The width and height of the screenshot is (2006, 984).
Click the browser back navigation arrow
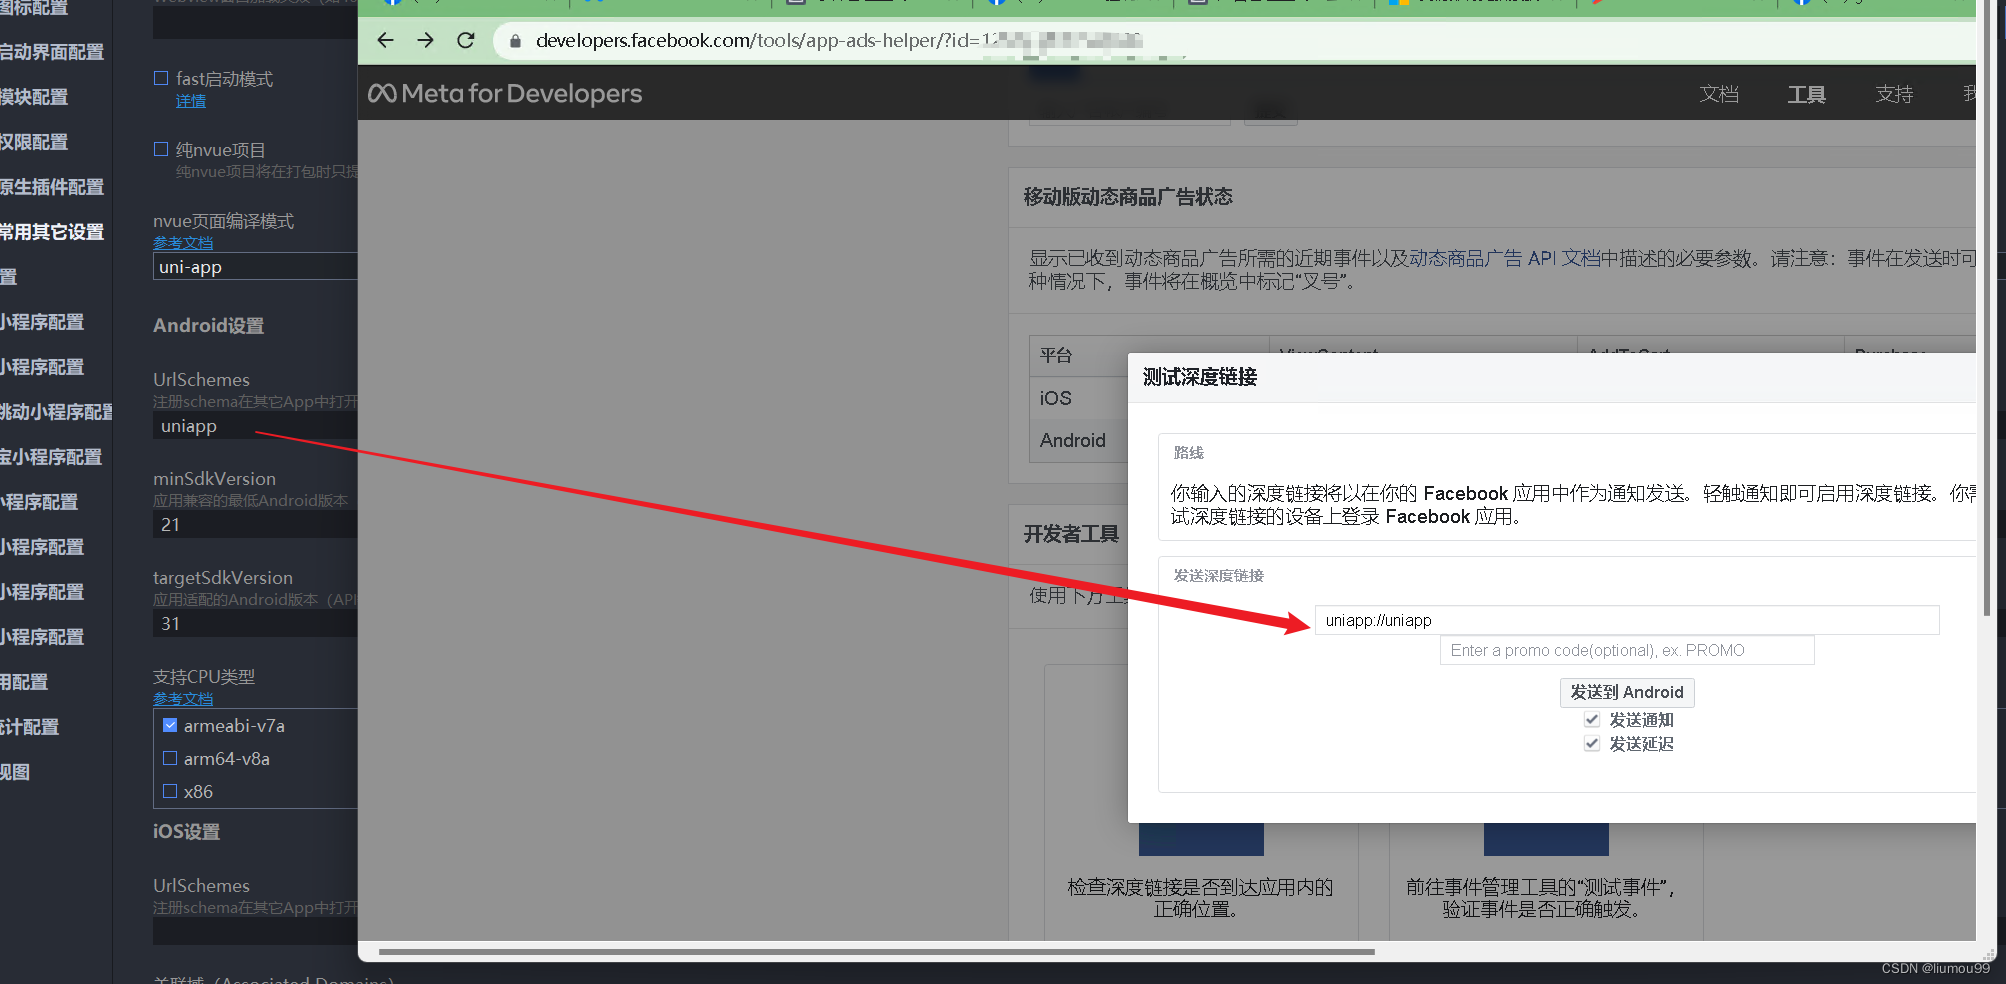[x=385, y=41]
